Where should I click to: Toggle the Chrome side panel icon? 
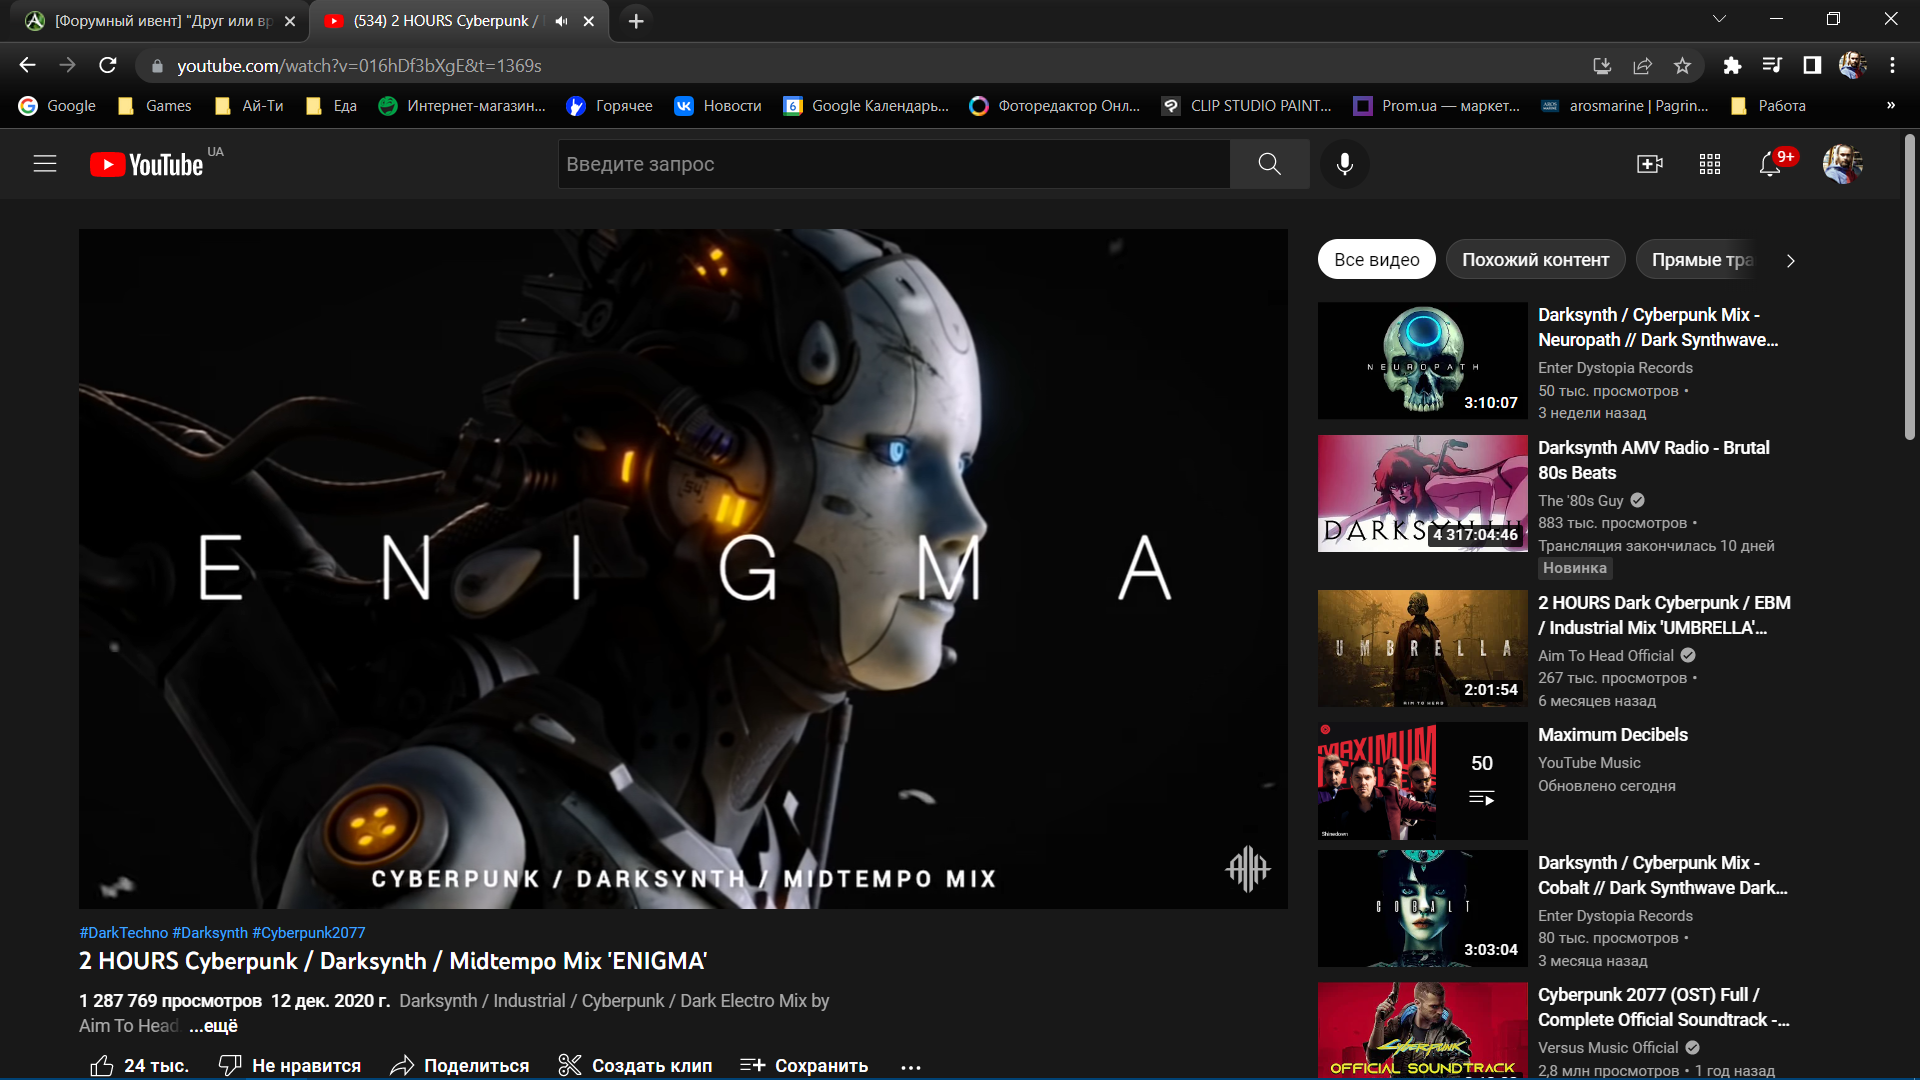click(x=1812, y=65)
